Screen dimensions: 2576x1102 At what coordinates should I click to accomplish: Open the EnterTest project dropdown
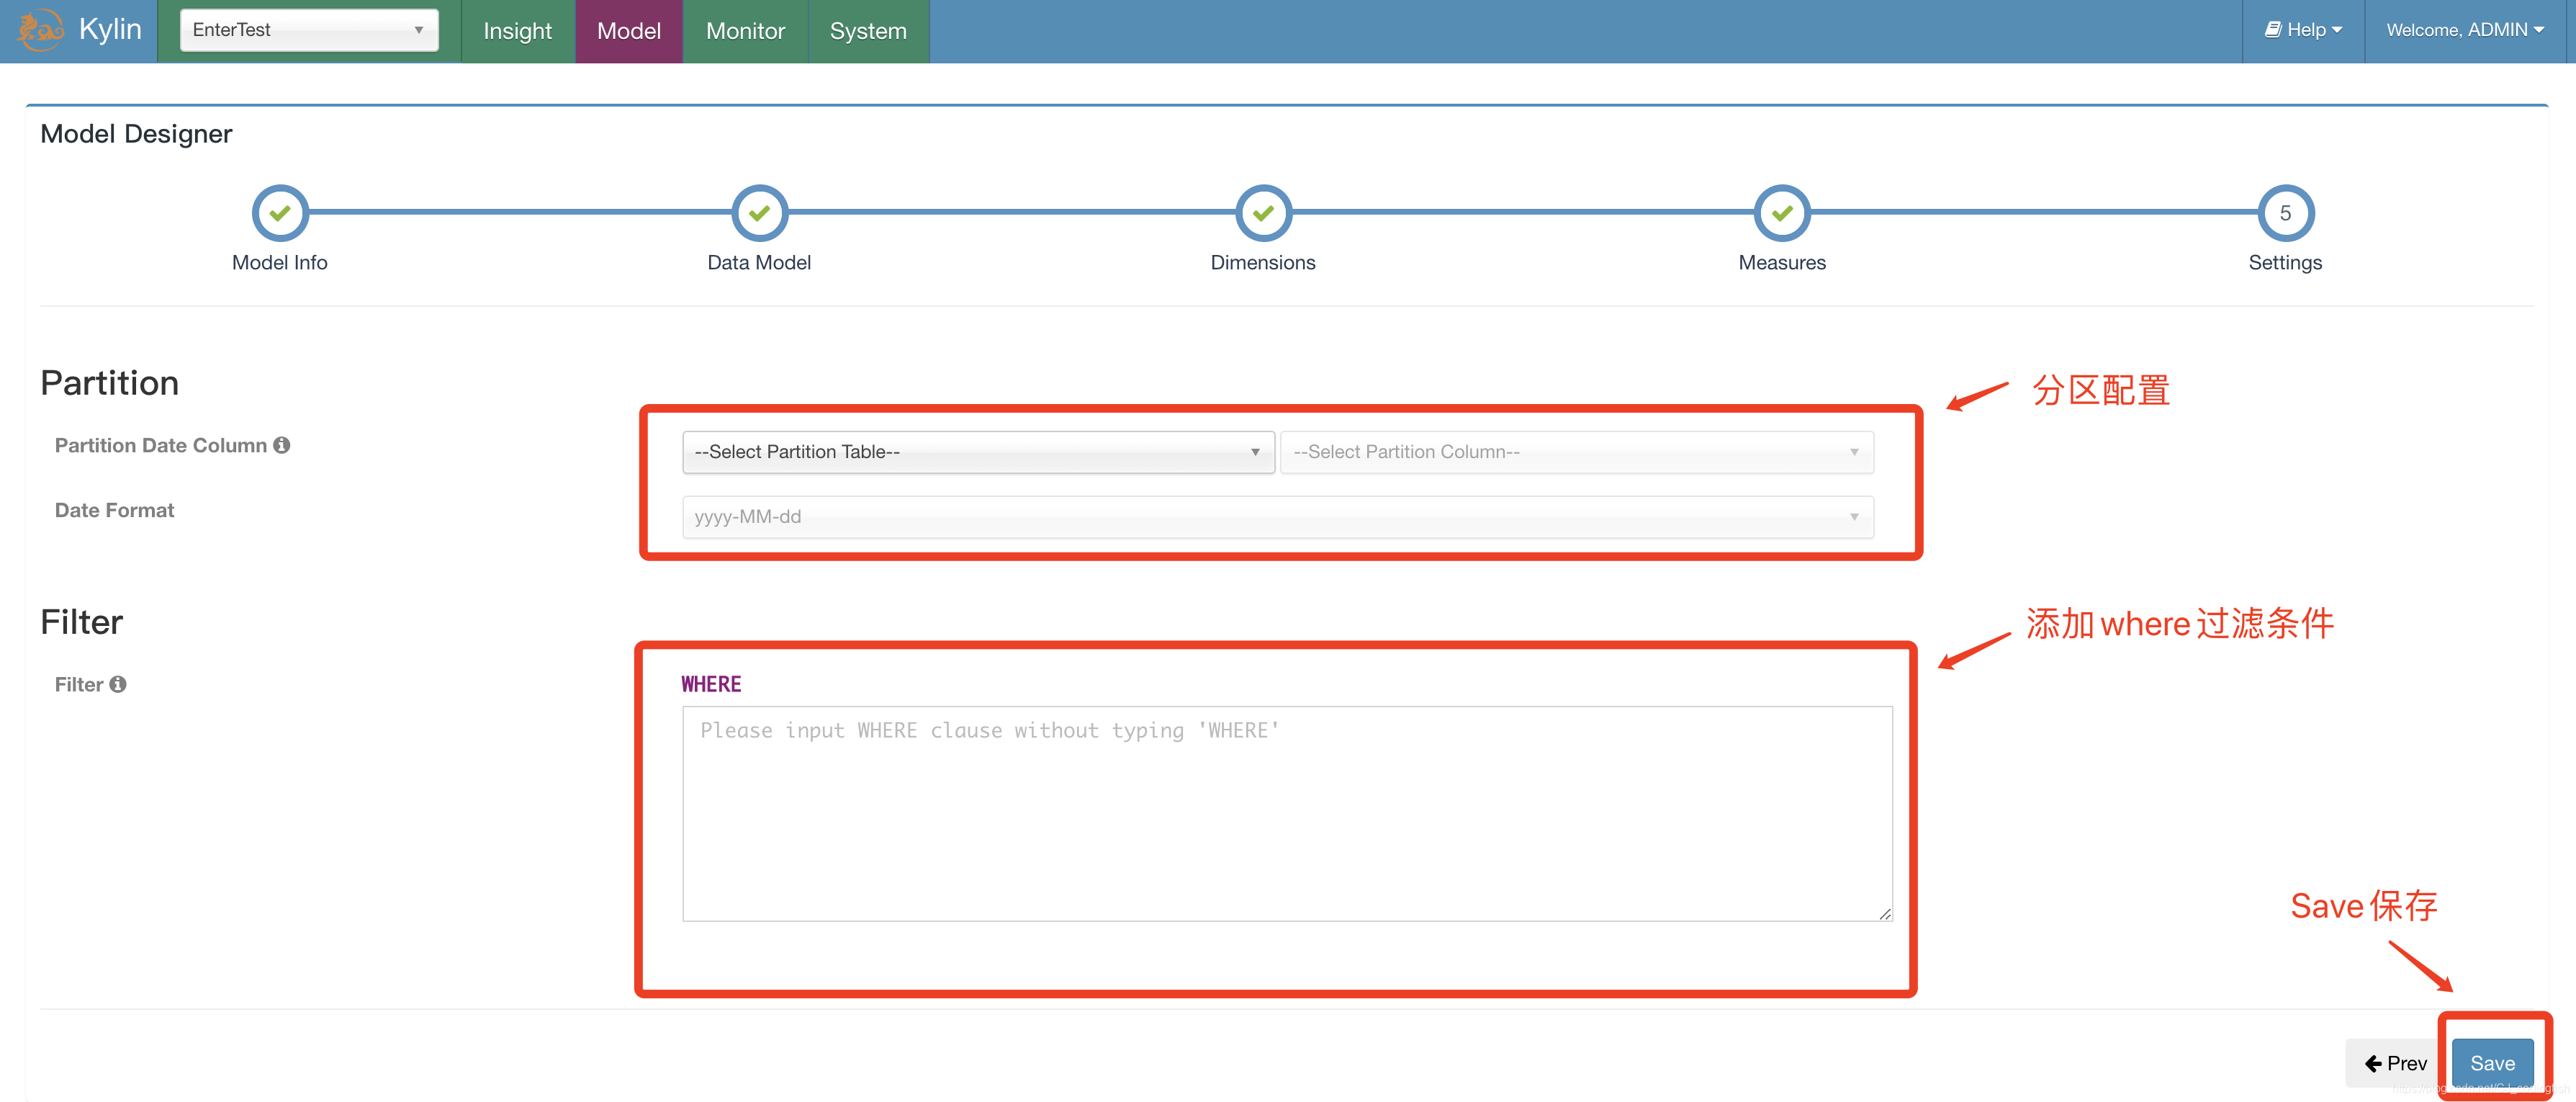(x=309, y=30)
